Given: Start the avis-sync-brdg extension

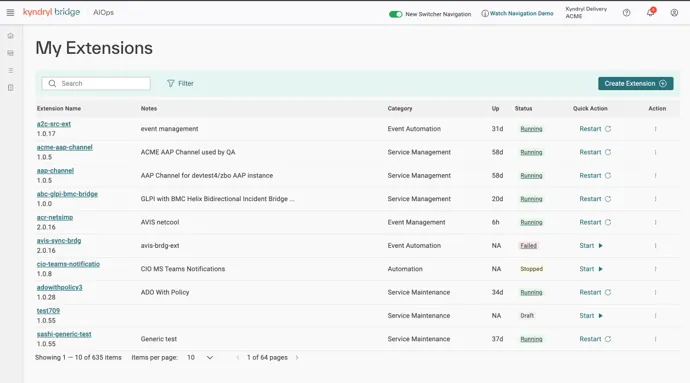Looking at the screenshot, I should click(x=591, y=246).
